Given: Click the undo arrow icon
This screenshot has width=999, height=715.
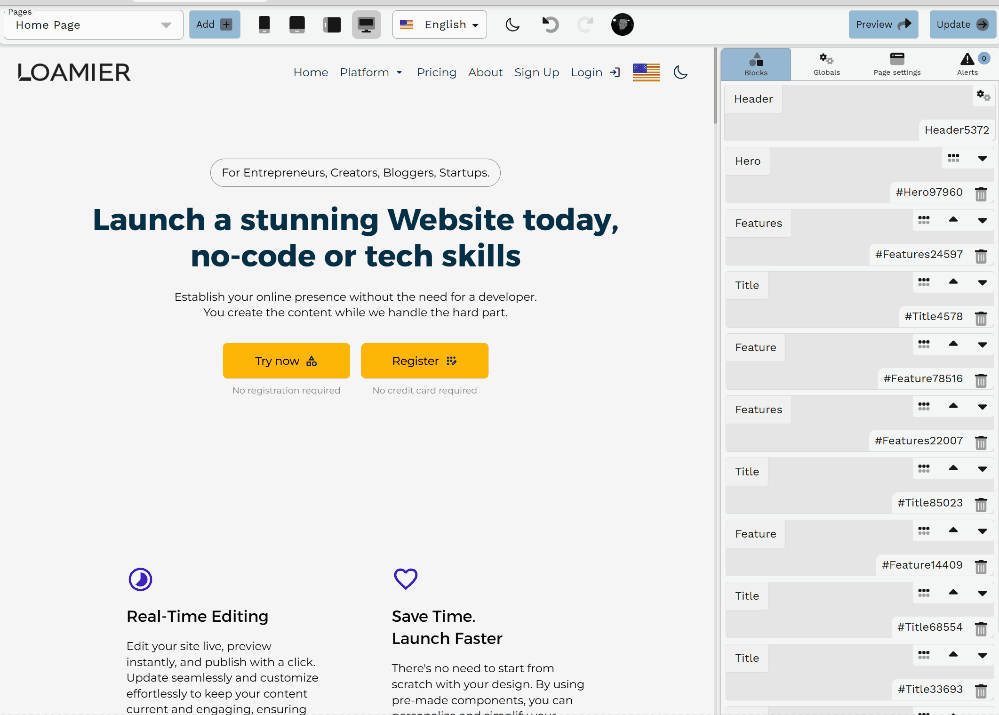Looking at the screenshot, I should pos(550,25).
